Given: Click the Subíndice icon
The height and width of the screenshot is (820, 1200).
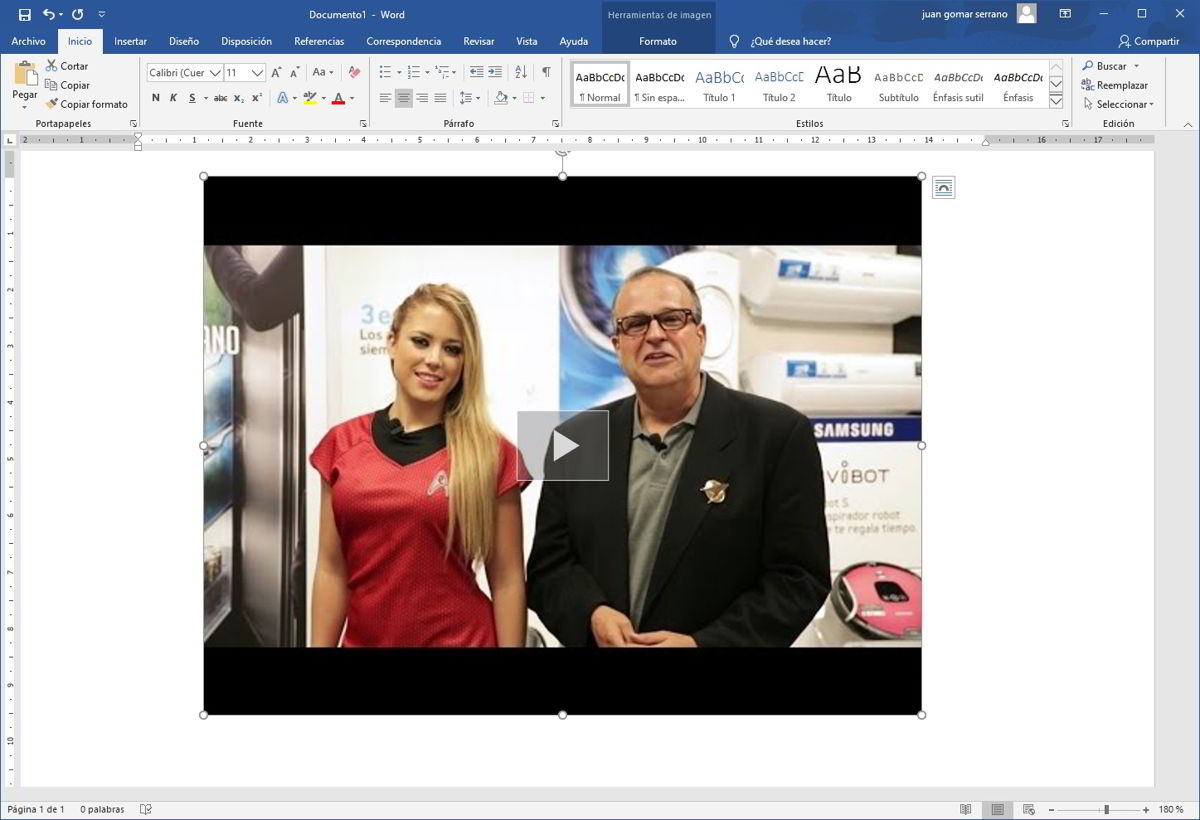Looking at the screenshot, I should pyautogui.click(x=238, y=99).
